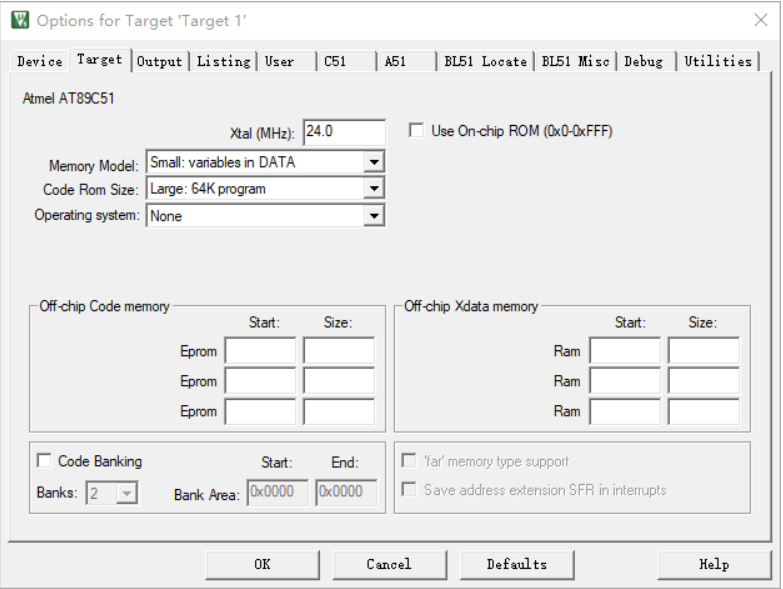
Task: Enable the Code Banking checkbox
Action: point(44,460)
